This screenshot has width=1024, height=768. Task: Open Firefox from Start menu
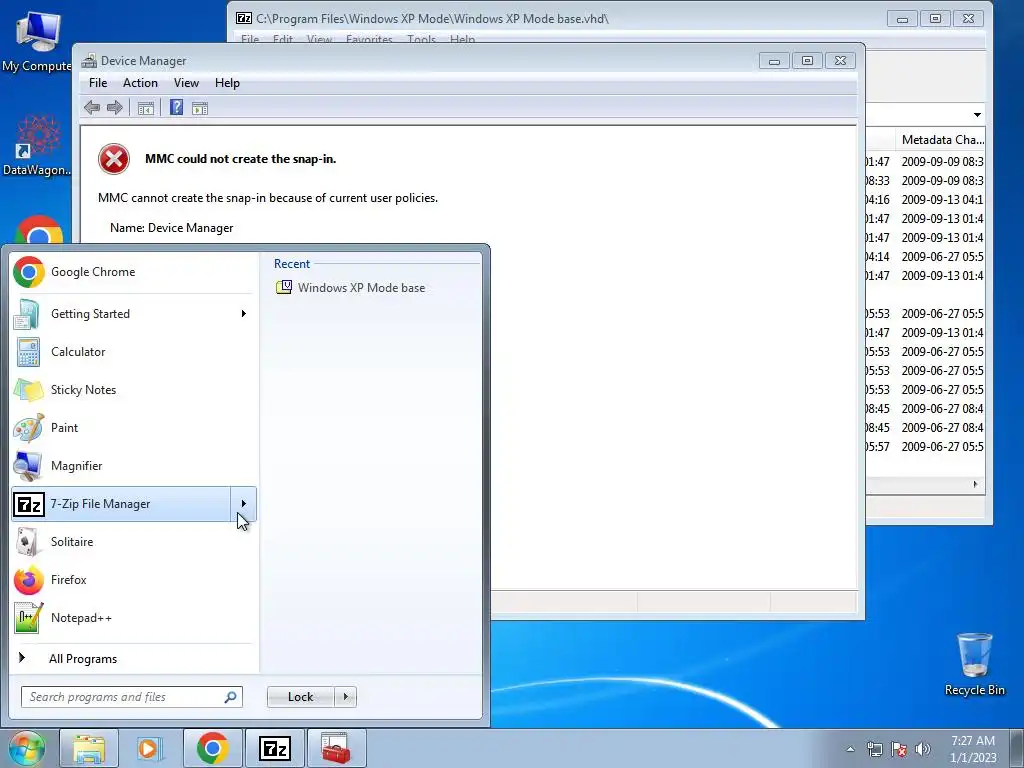click(134, 579)
